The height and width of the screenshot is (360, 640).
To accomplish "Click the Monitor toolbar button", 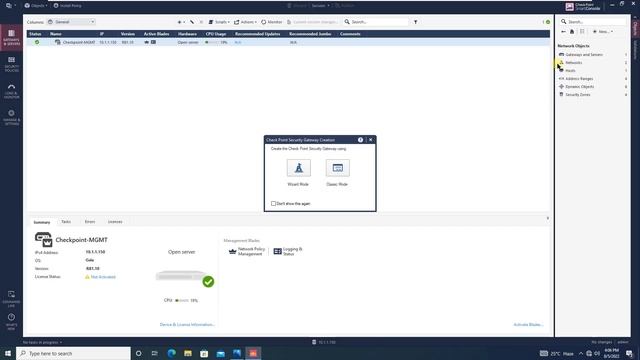I will click(271, 22).
